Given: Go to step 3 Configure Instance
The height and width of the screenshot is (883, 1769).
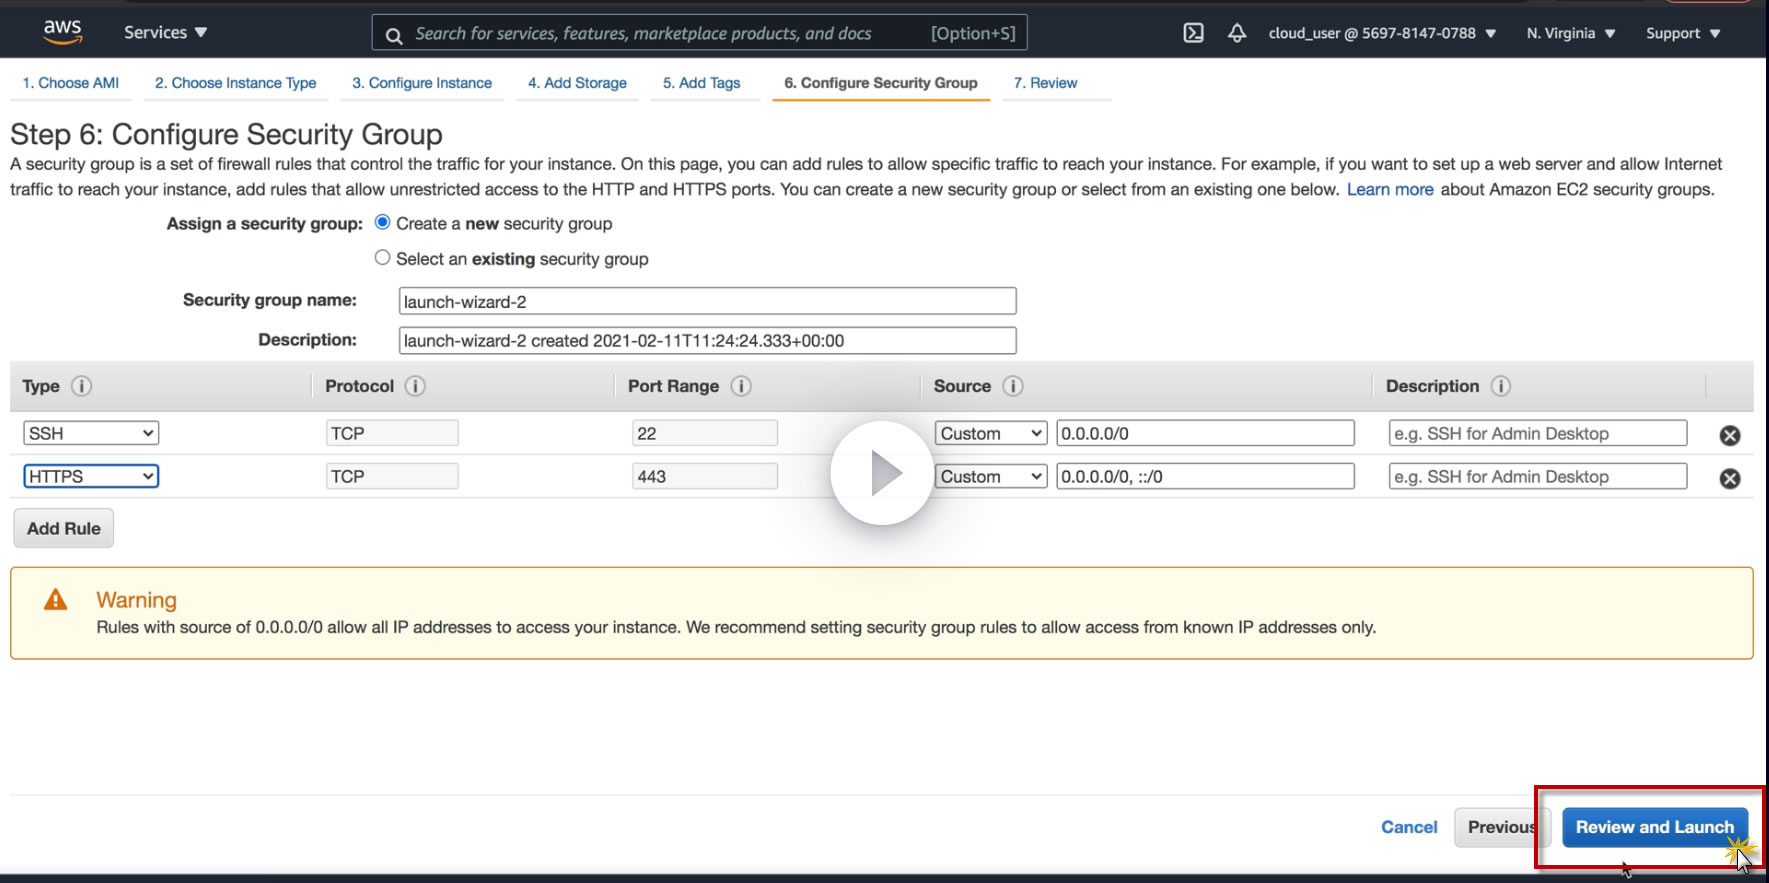Looking at the screenshot, I should click(422, 83).
